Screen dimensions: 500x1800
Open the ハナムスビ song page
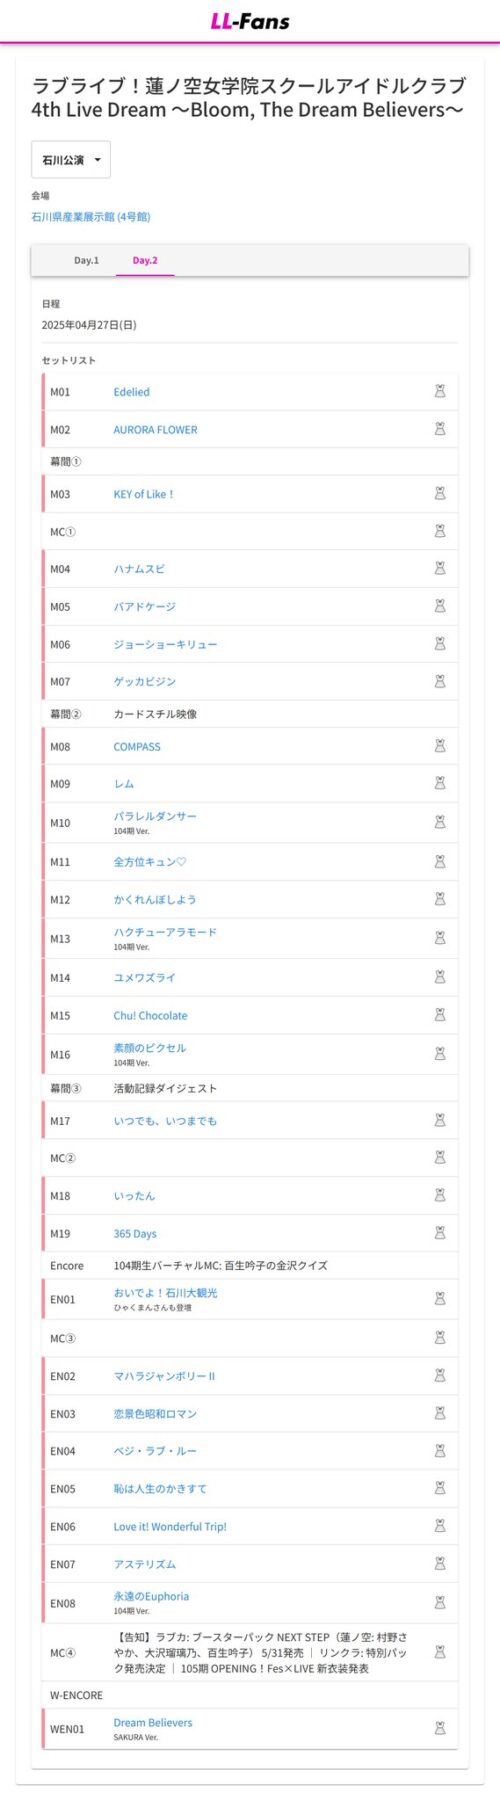click(139, 569)
